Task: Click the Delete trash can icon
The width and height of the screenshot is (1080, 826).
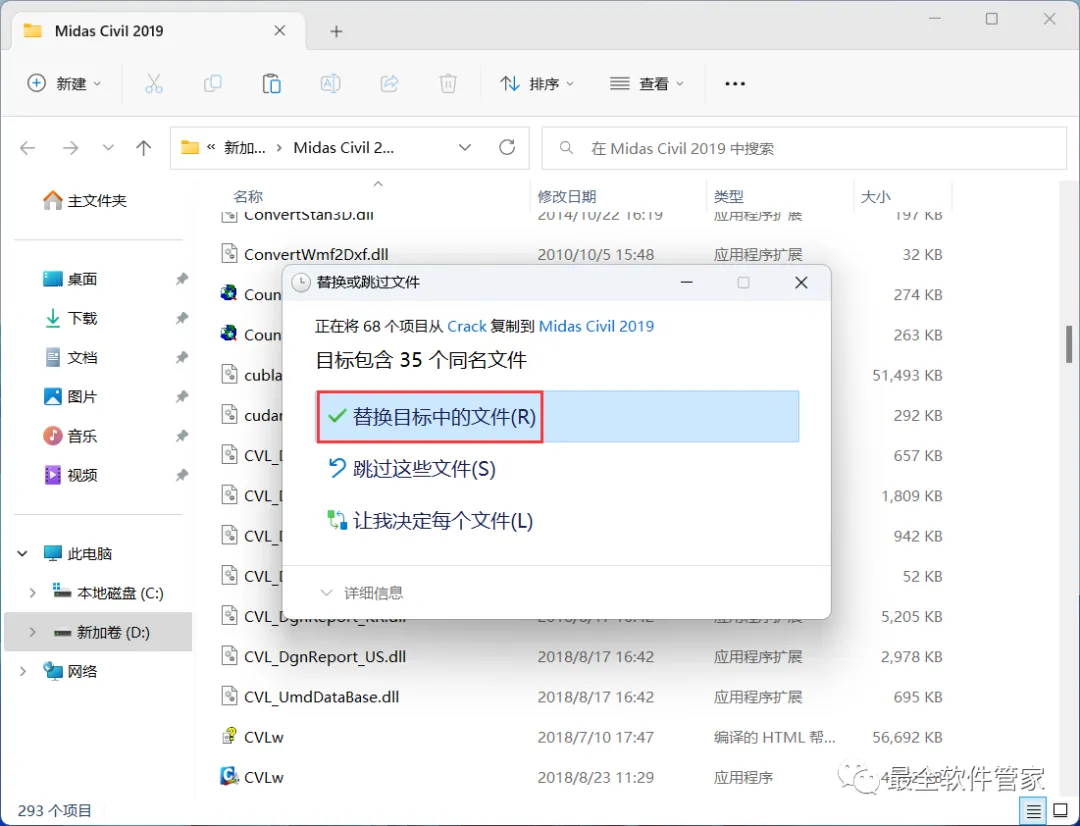Action: click(x=448, y=84)
